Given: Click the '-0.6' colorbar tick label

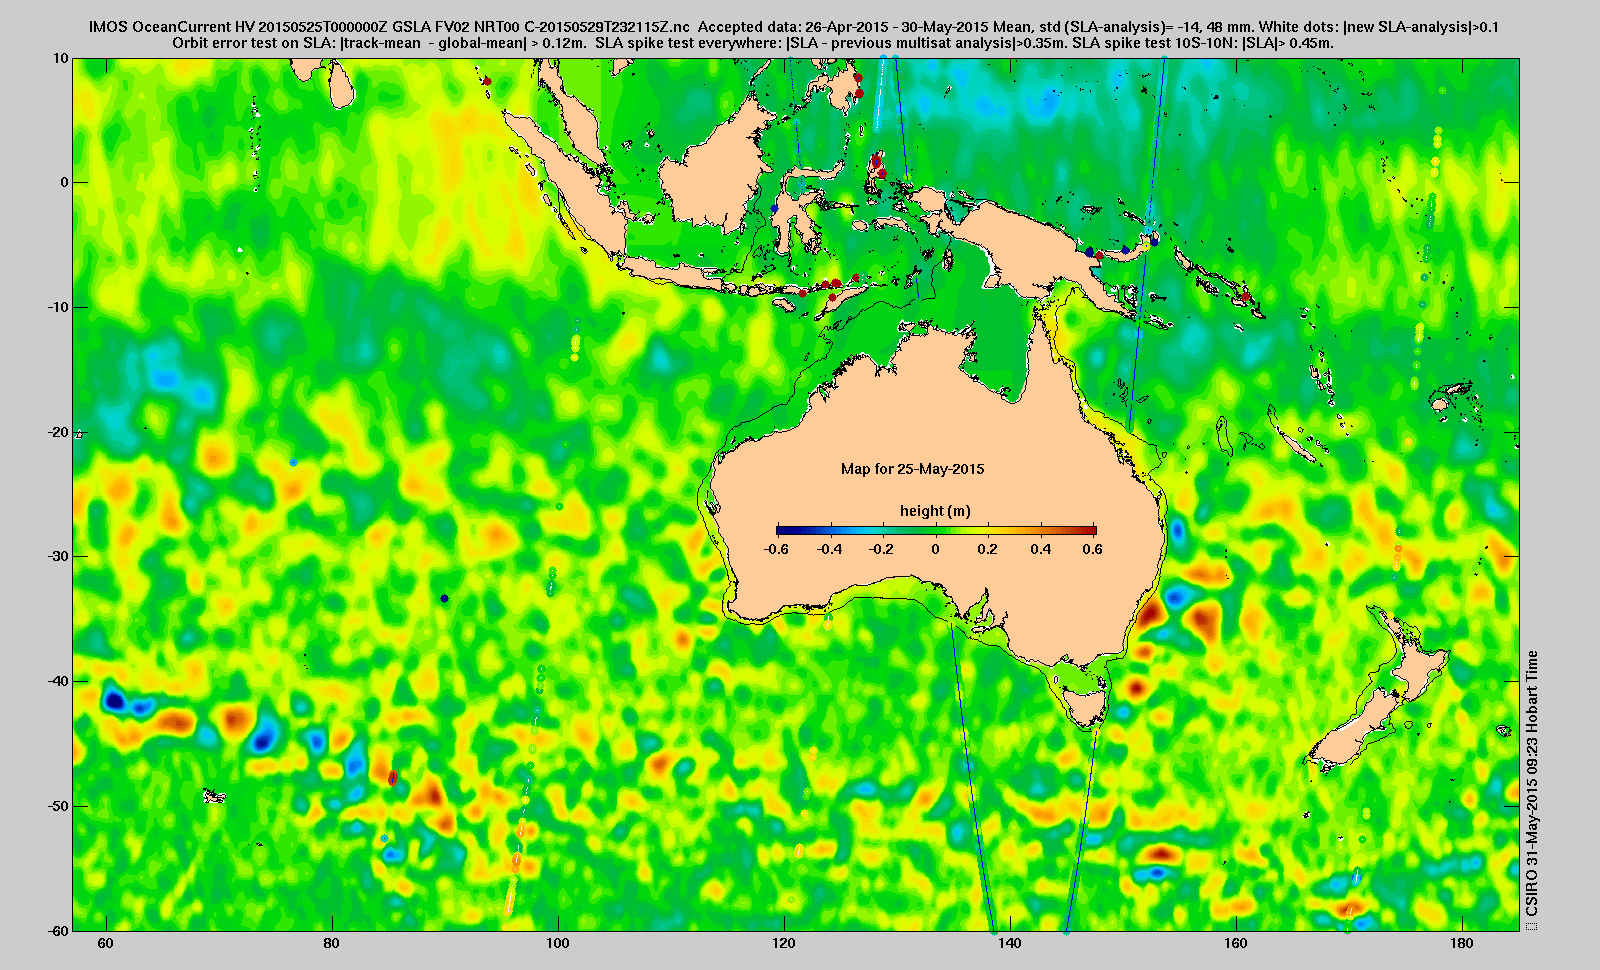Looking at the screenshot, I should [776, 549].
